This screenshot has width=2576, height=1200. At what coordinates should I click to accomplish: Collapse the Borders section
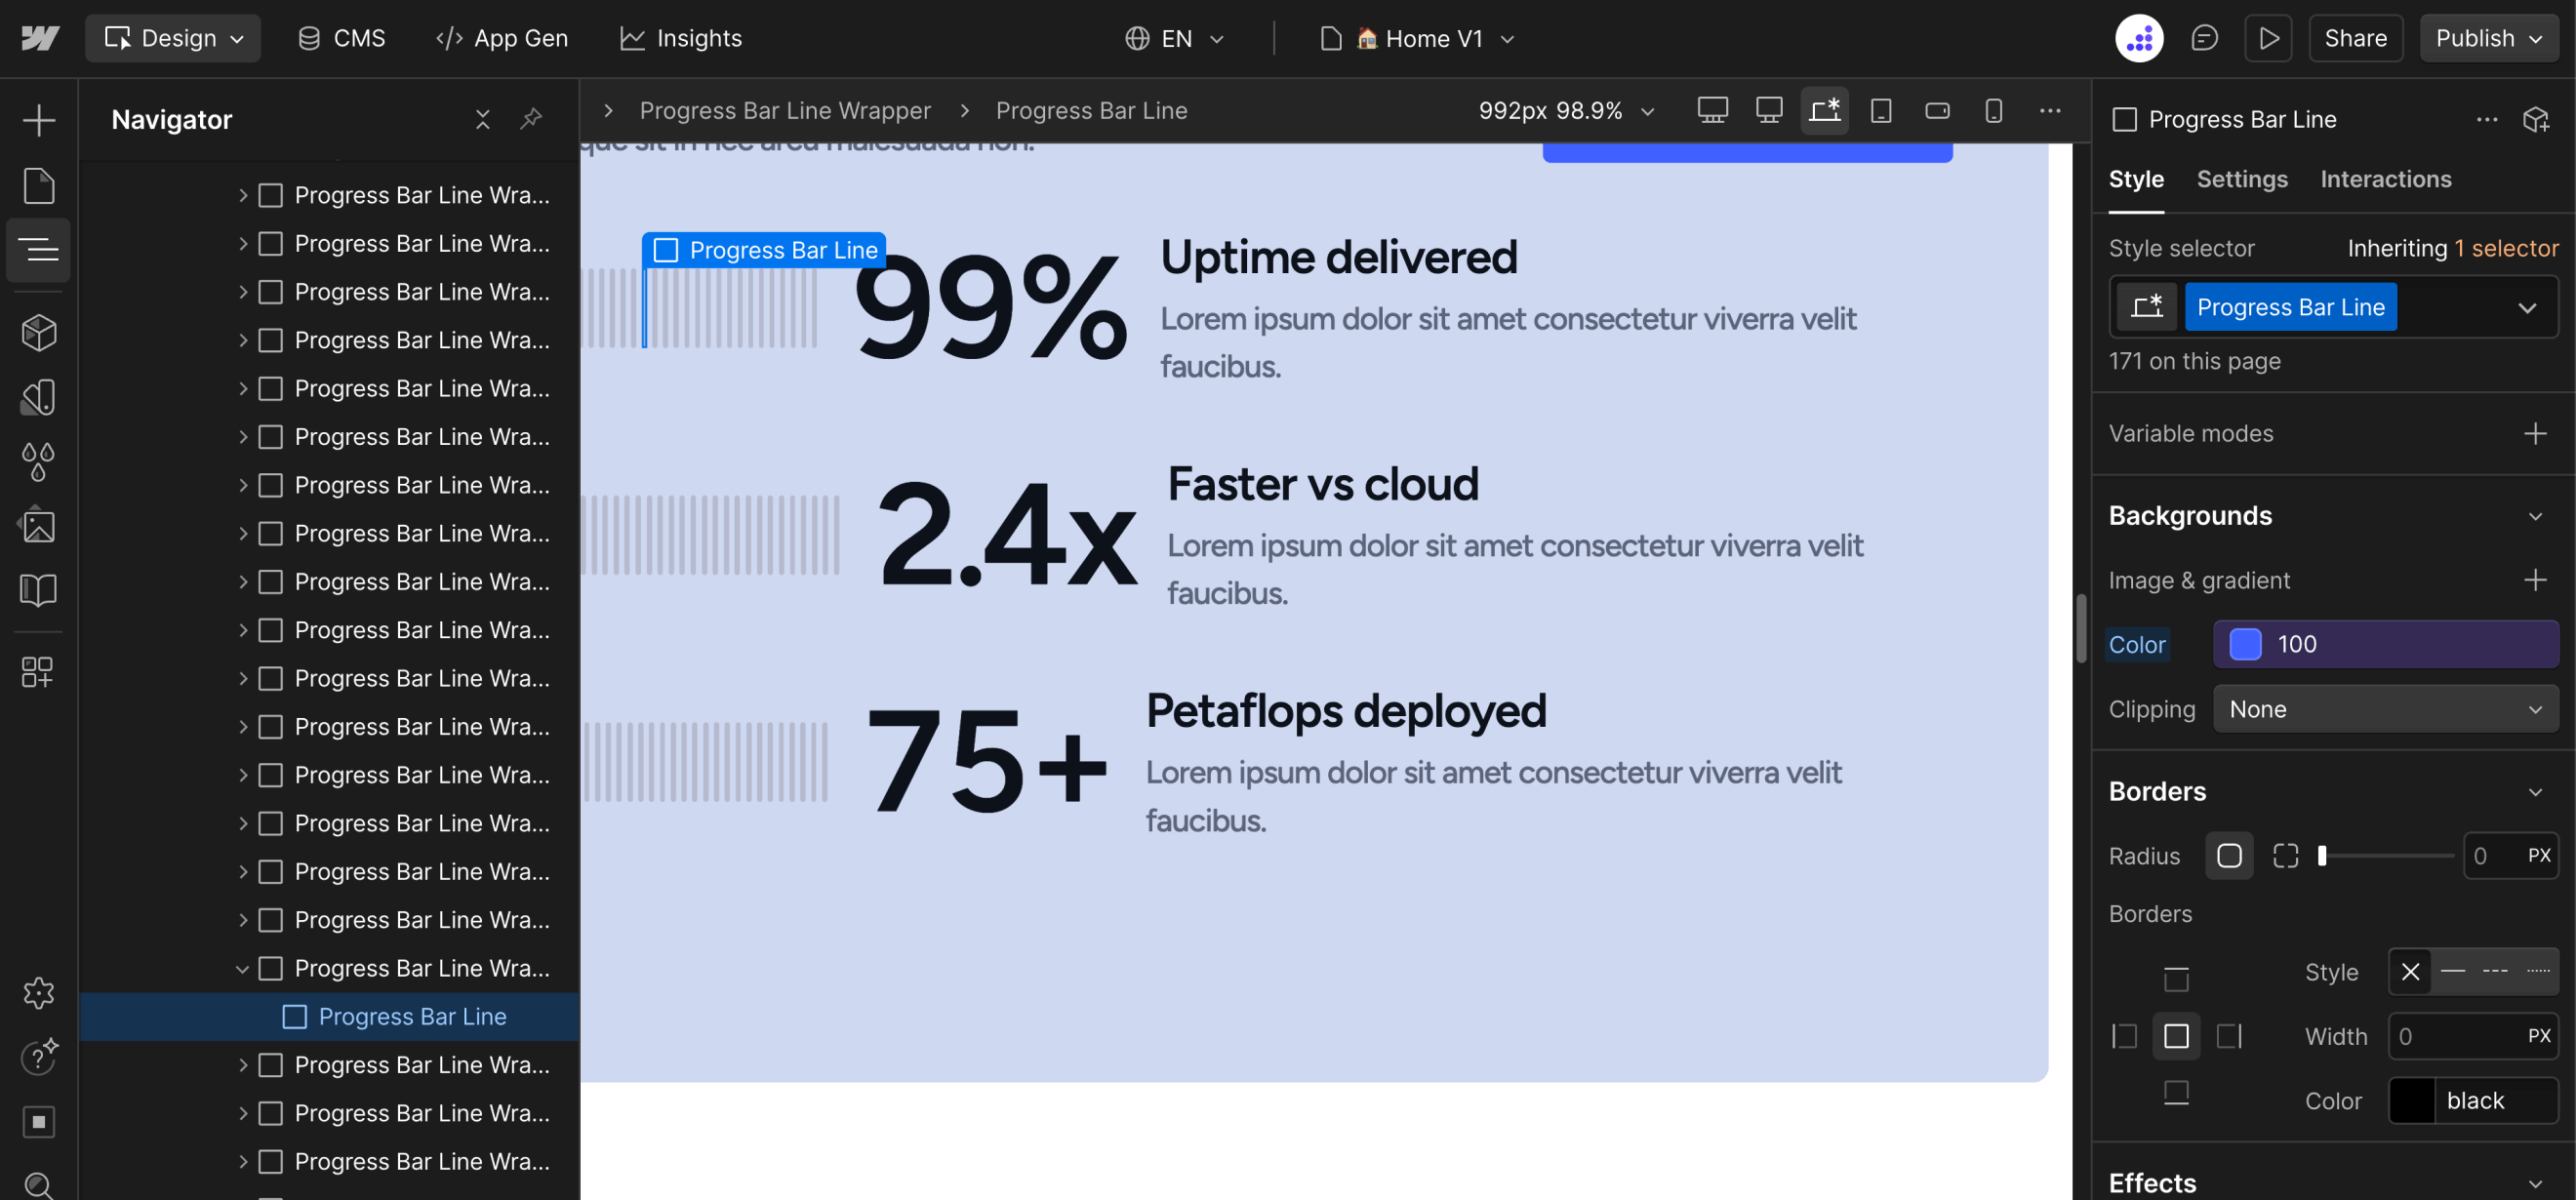(2534, 791)
